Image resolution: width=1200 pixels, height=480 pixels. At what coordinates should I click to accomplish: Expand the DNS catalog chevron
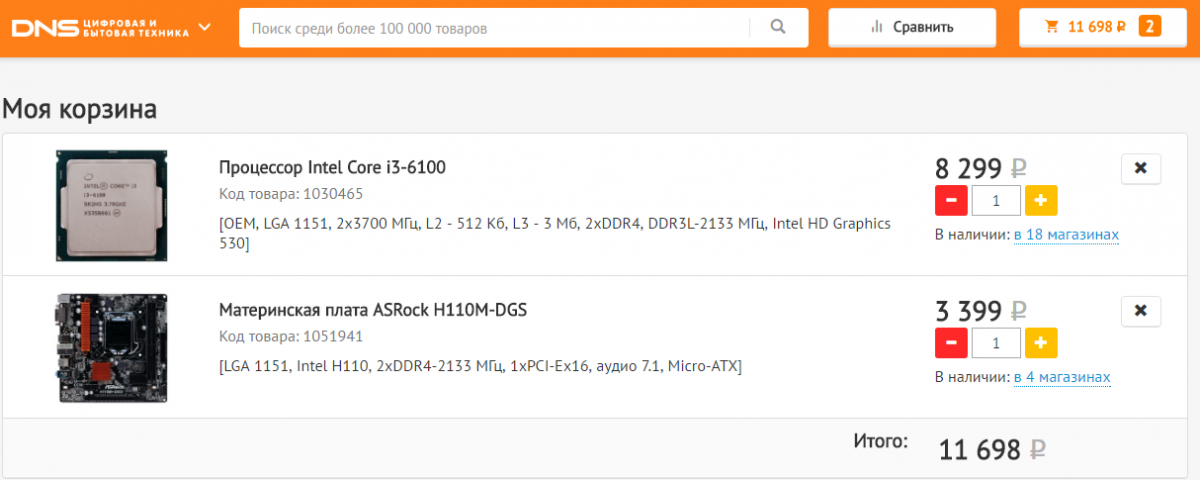(x=205, y=27)
